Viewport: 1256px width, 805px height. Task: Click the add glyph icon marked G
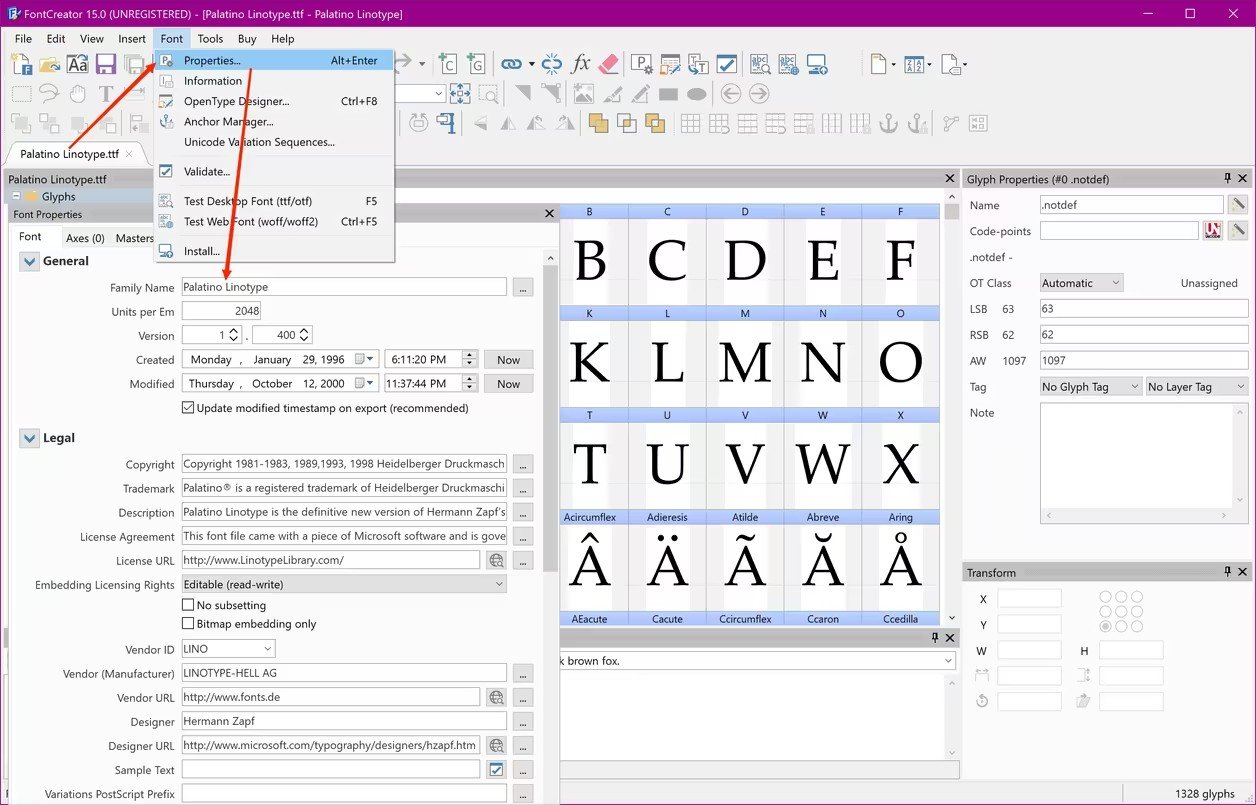(475, 64)
